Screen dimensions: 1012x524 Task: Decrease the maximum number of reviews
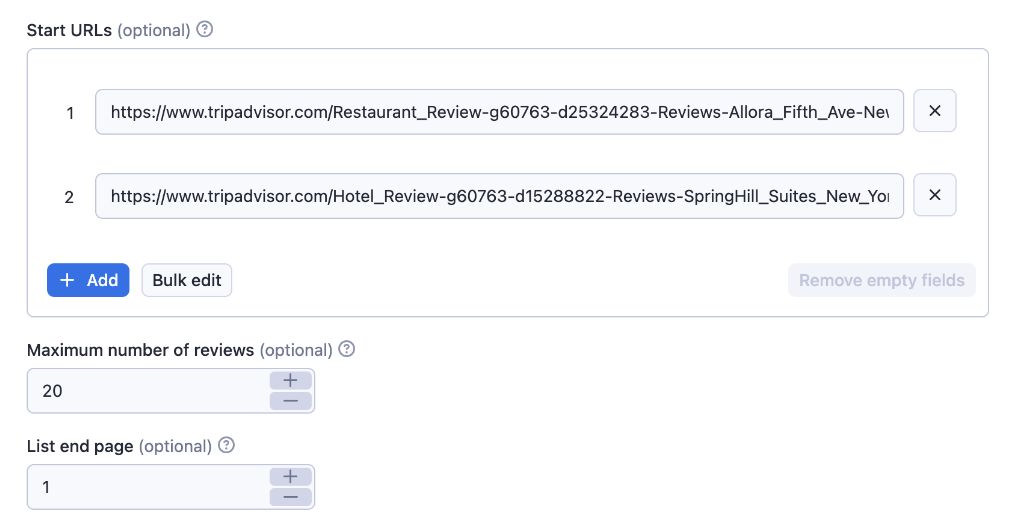pyautogui.click(x=291, y=401)
